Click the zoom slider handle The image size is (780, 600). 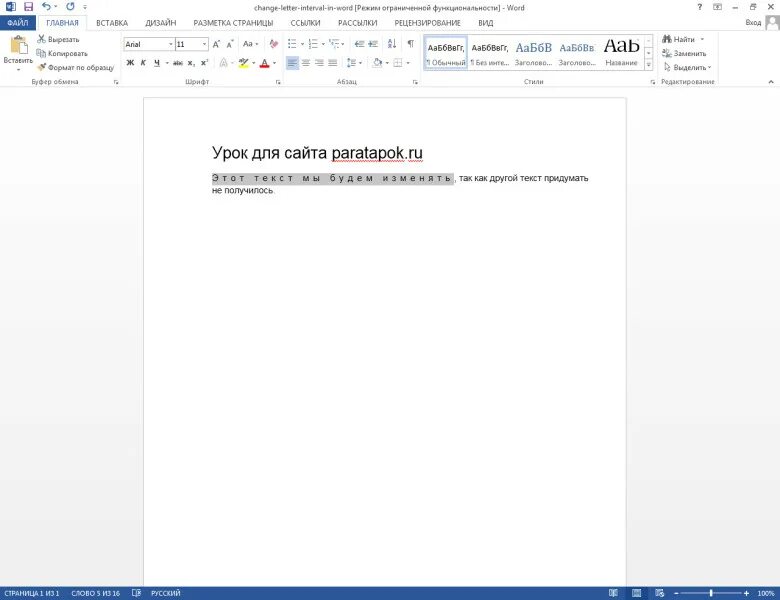coord(711,593)
